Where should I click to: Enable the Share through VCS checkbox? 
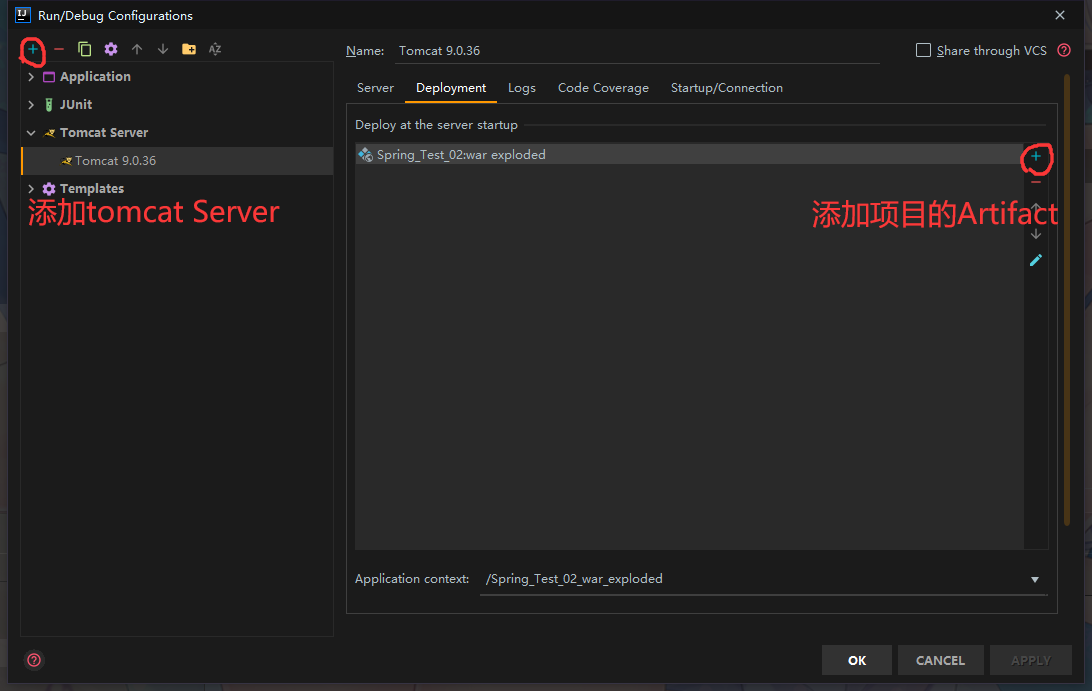point(923,50)
